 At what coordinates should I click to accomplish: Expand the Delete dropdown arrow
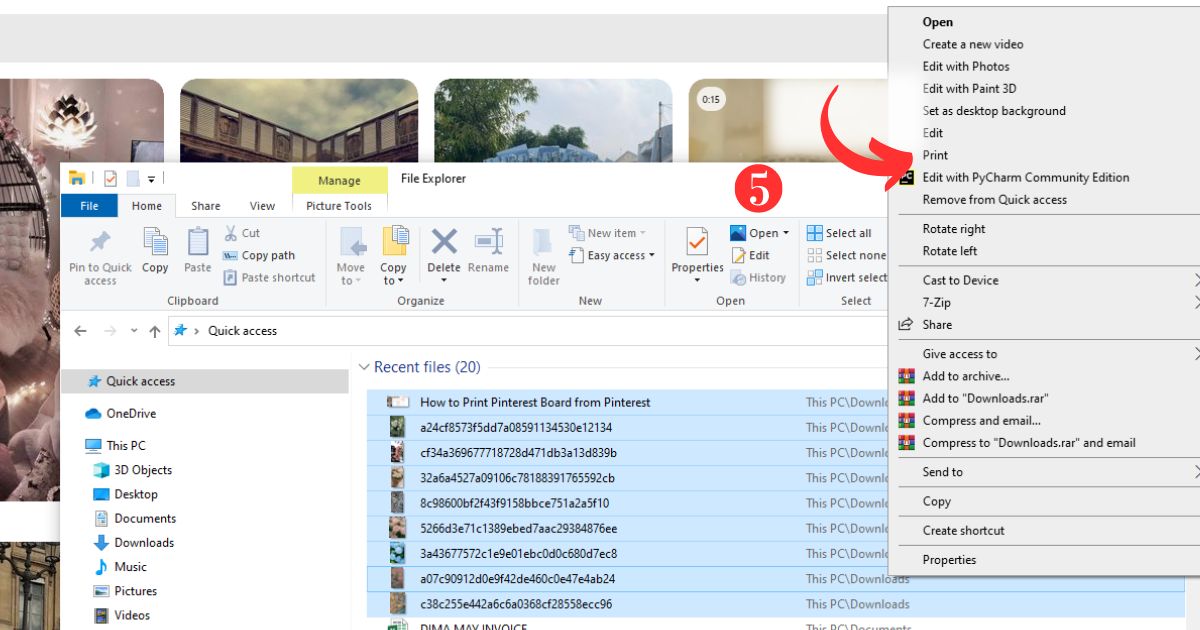tap(444, 281)
